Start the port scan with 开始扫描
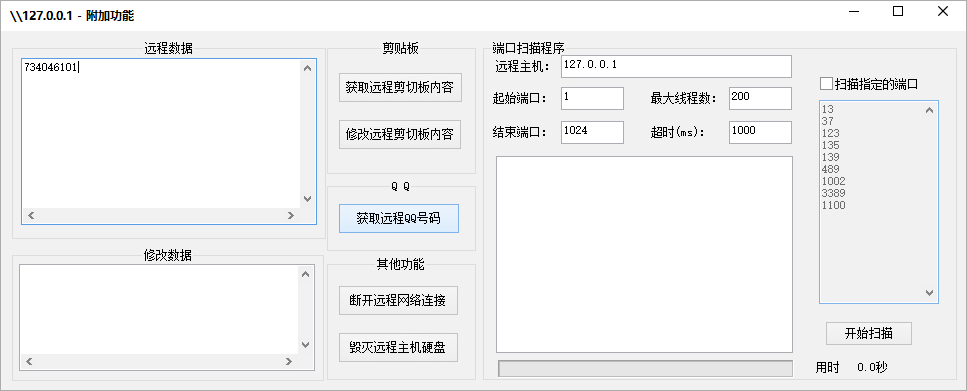 click(868, 334)
